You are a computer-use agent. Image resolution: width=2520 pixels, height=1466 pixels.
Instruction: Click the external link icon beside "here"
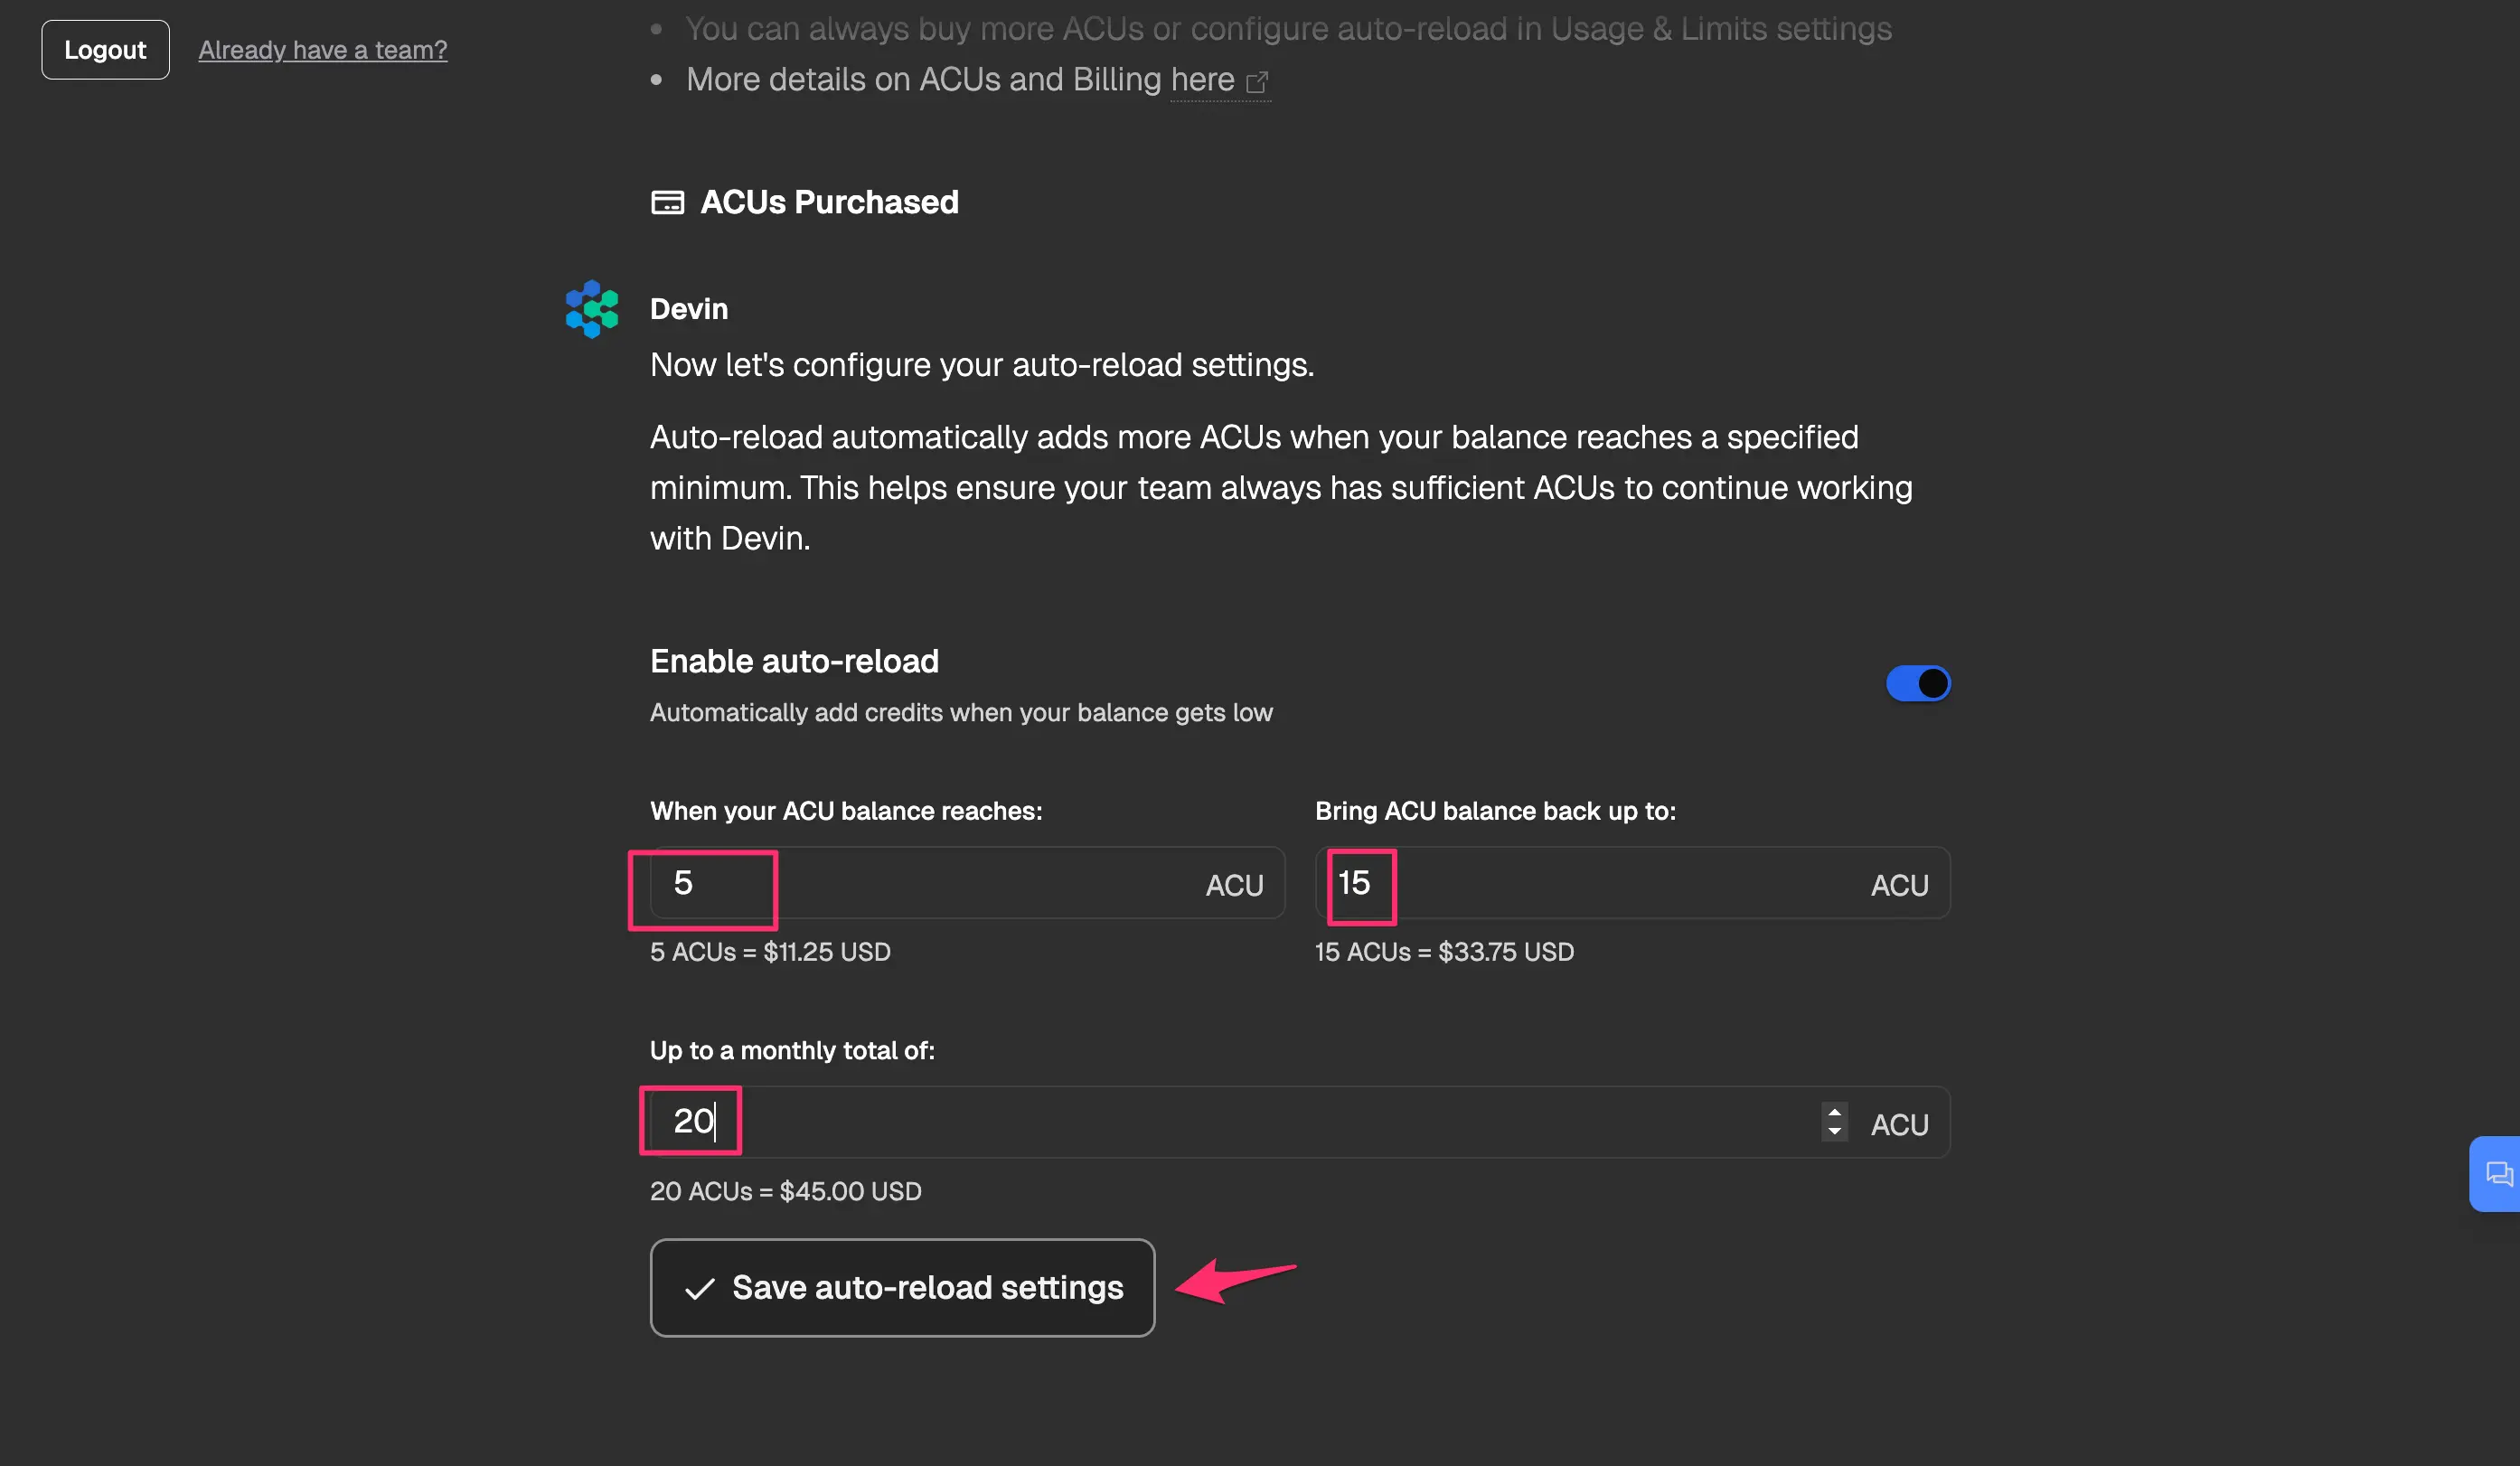(1257, 82)
